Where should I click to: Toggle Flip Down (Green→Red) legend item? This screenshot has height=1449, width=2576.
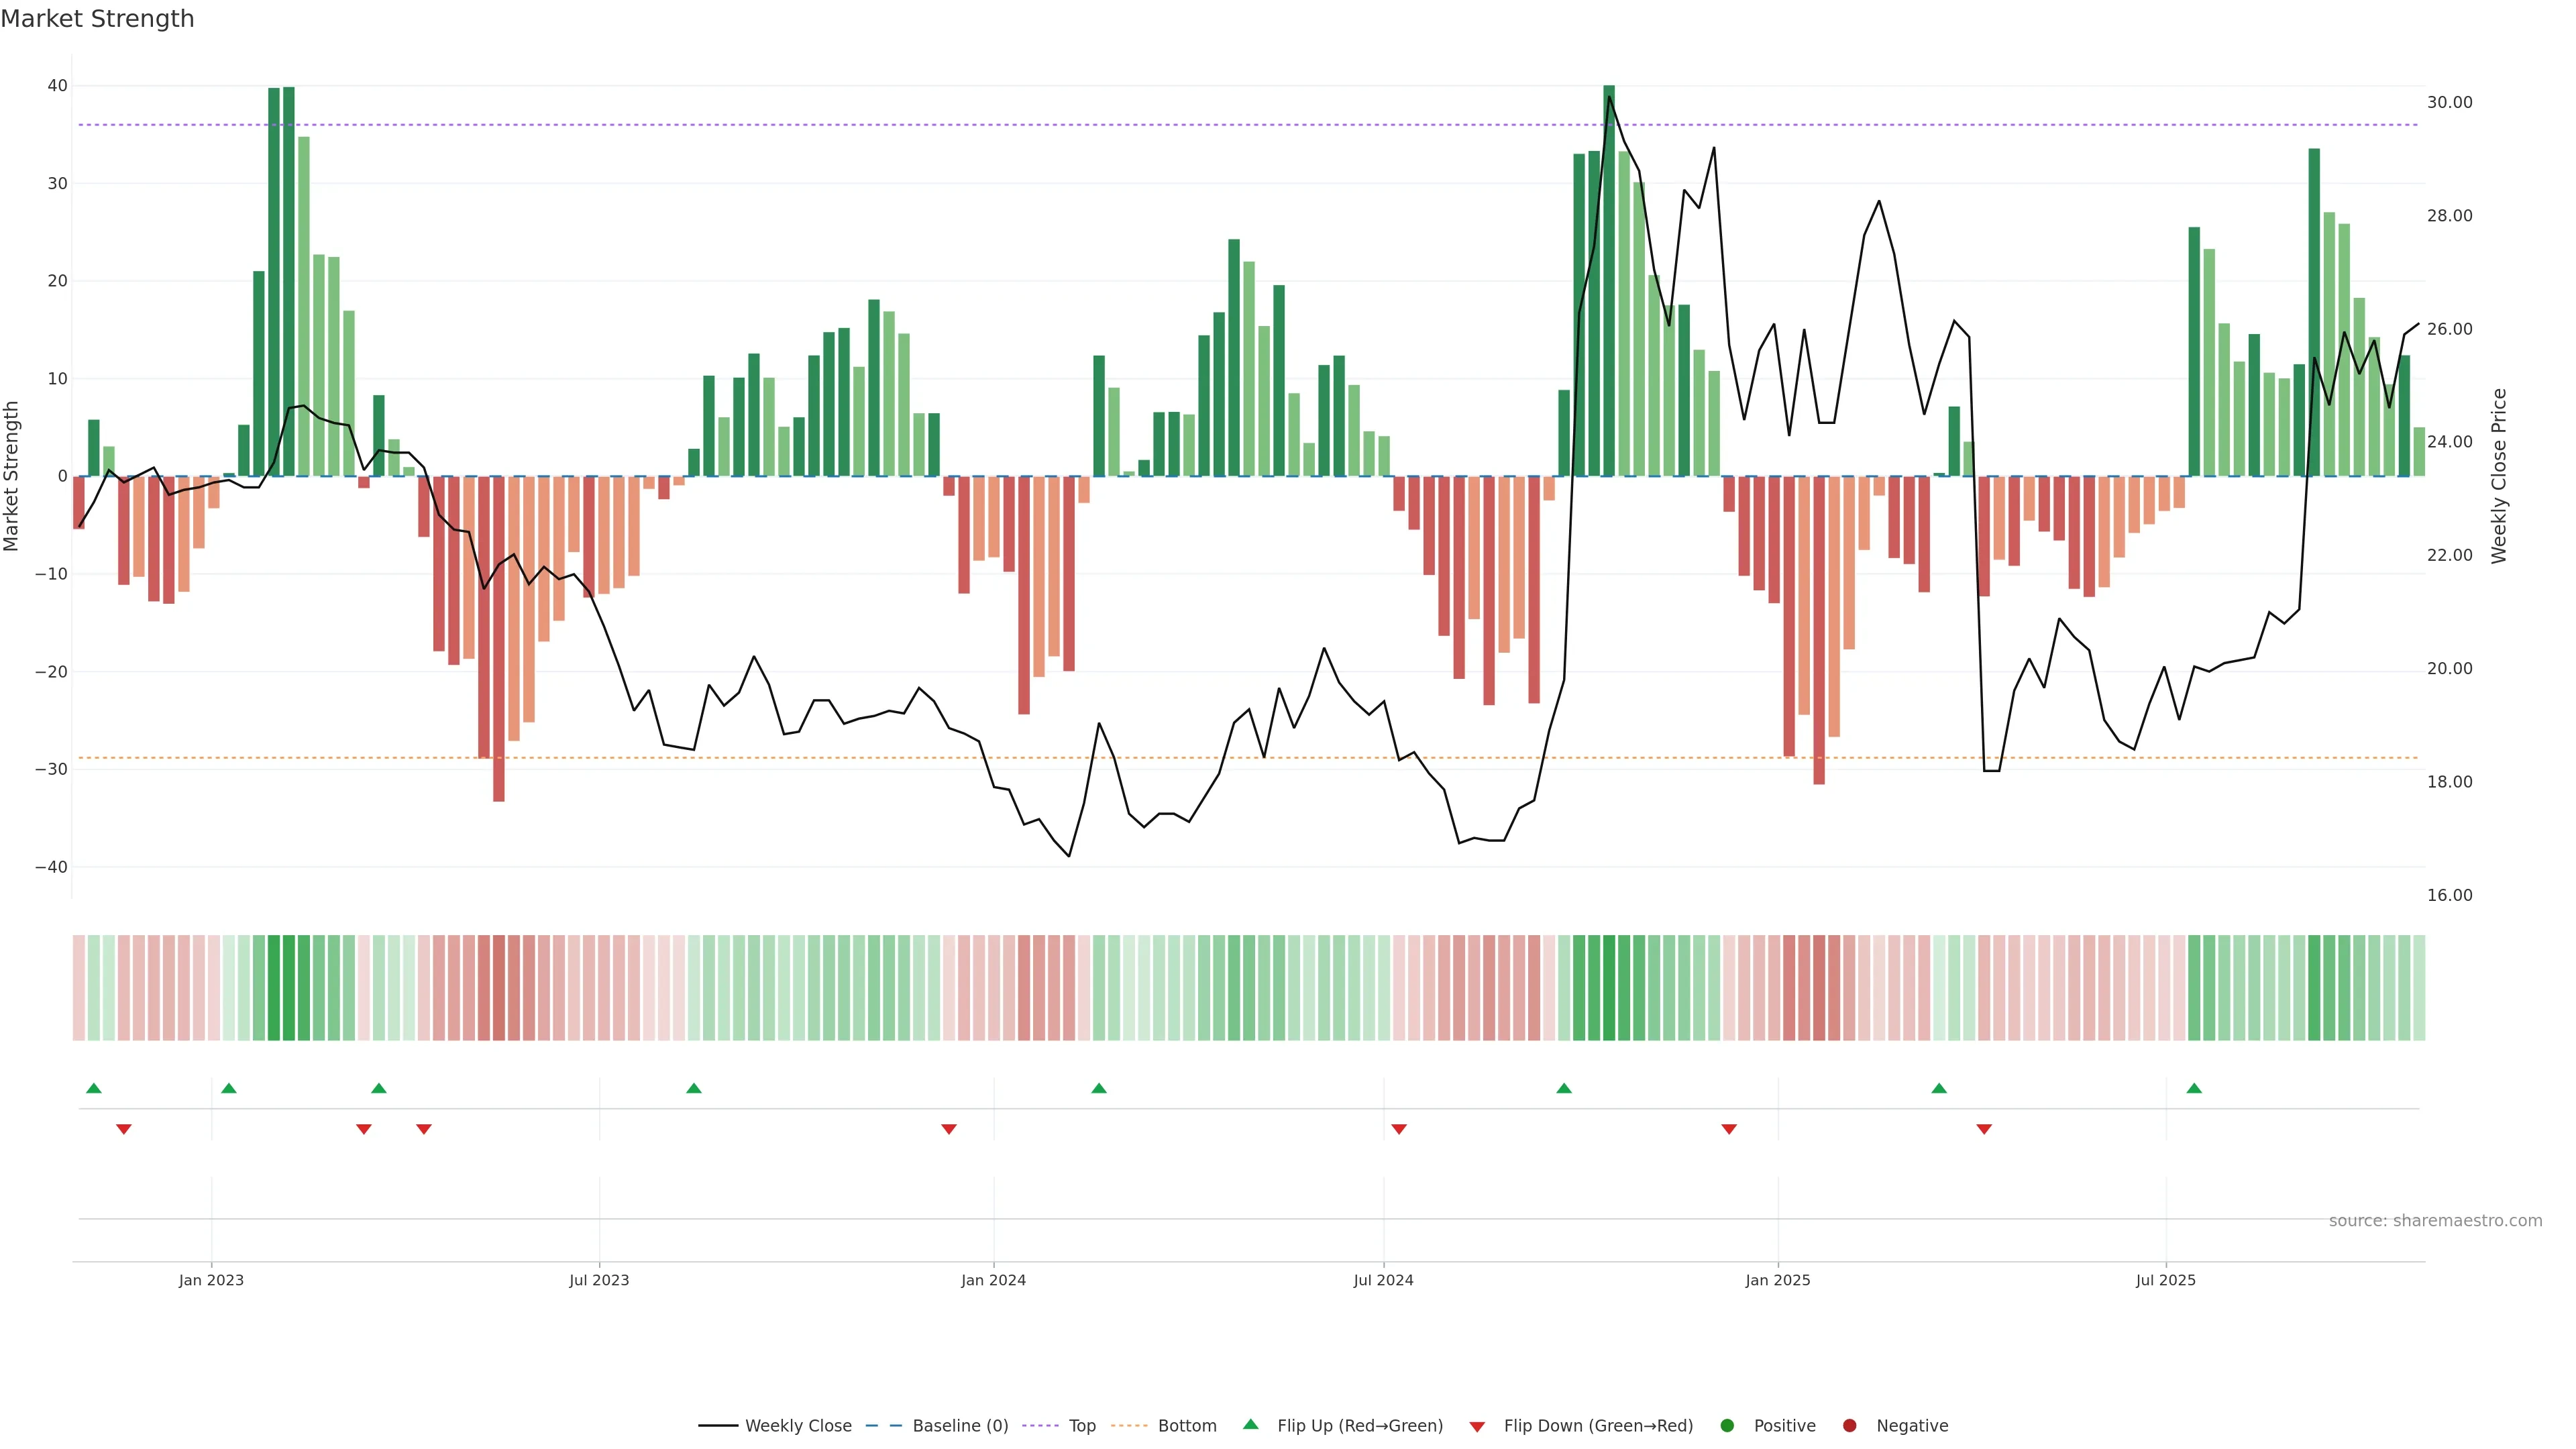(x=1597, y=1426)
